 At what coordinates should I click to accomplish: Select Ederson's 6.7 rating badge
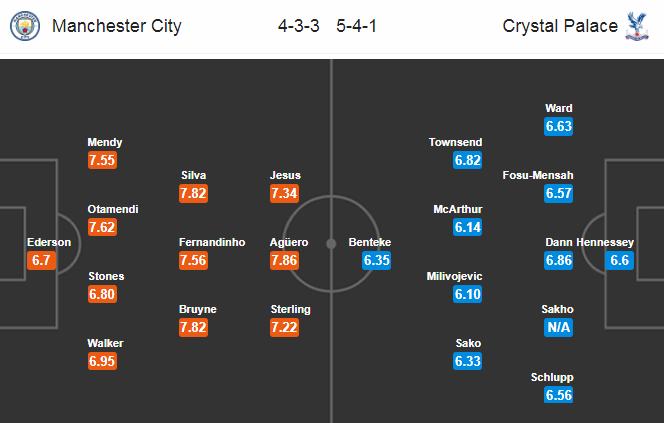(x=41, y=260)
